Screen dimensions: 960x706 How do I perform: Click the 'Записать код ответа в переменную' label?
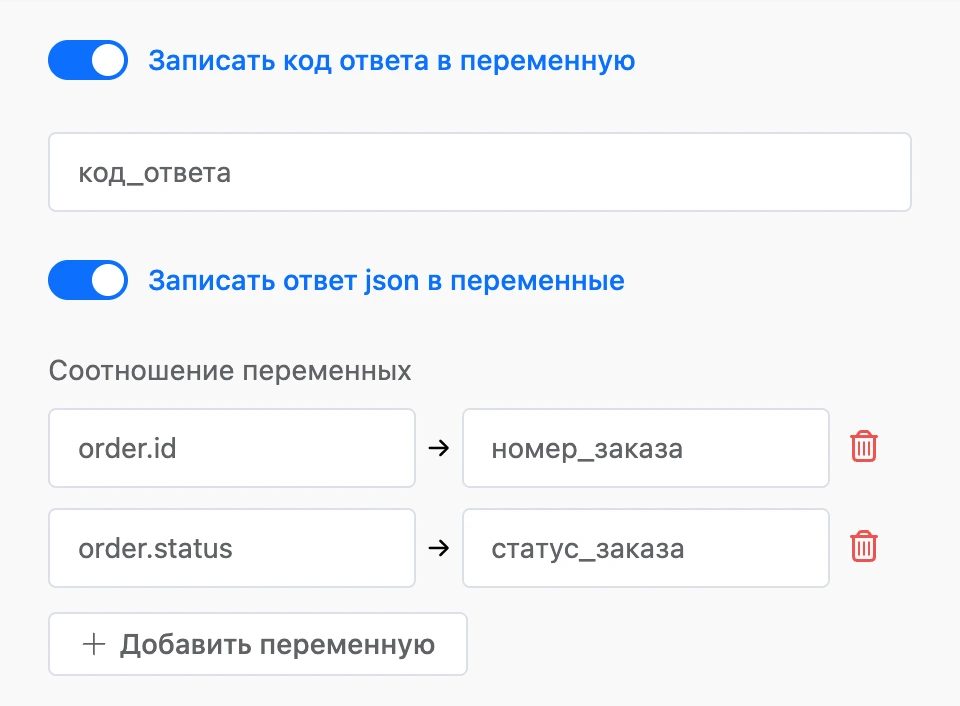click(x=392, y=61)
